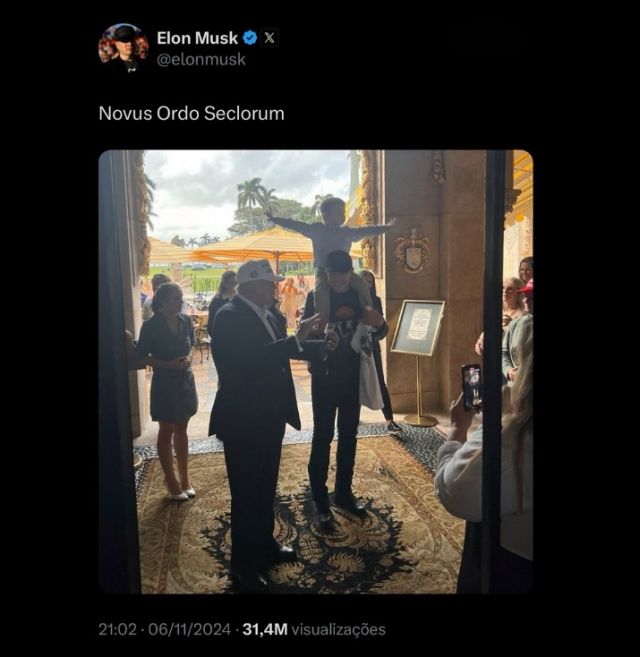Screen dimensions: 640x657
Task: Click the smartphone held up at right
Action: click(x=471, y=386)
